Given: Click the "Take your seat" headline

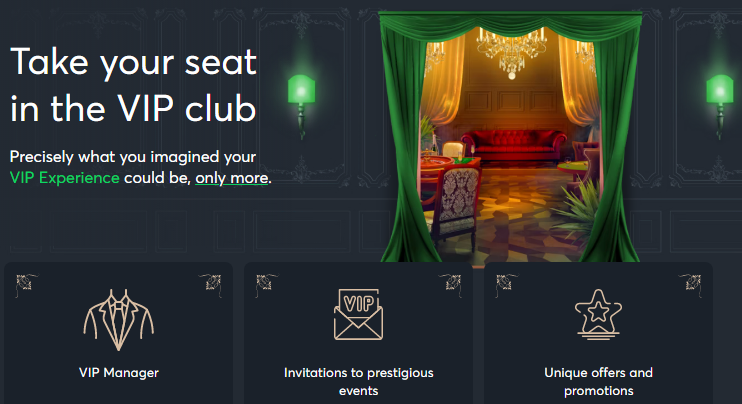Looking at the screenshot, I should point(133,62).
